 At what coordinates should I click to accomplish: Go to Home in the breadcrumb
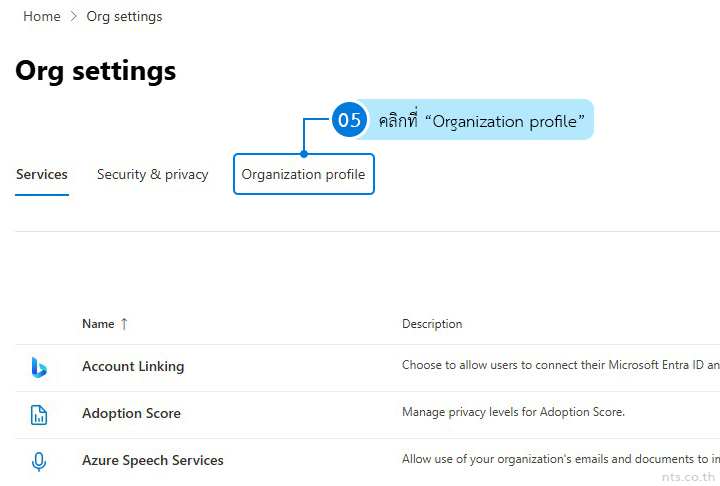[x=42, y=17]
